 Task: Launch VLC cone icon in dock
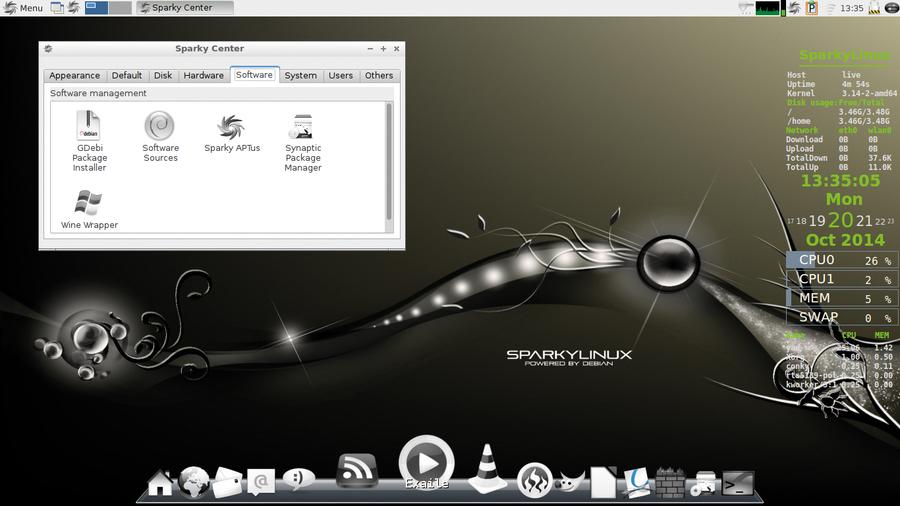[487, 469]
